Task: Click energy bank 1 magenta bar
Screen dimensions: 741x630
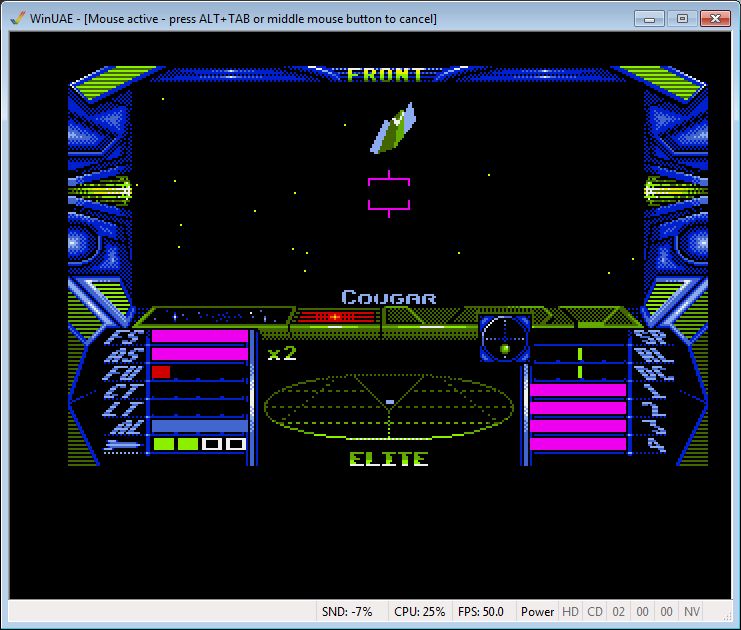Action: pyautogui.click(x=578, y=390)
